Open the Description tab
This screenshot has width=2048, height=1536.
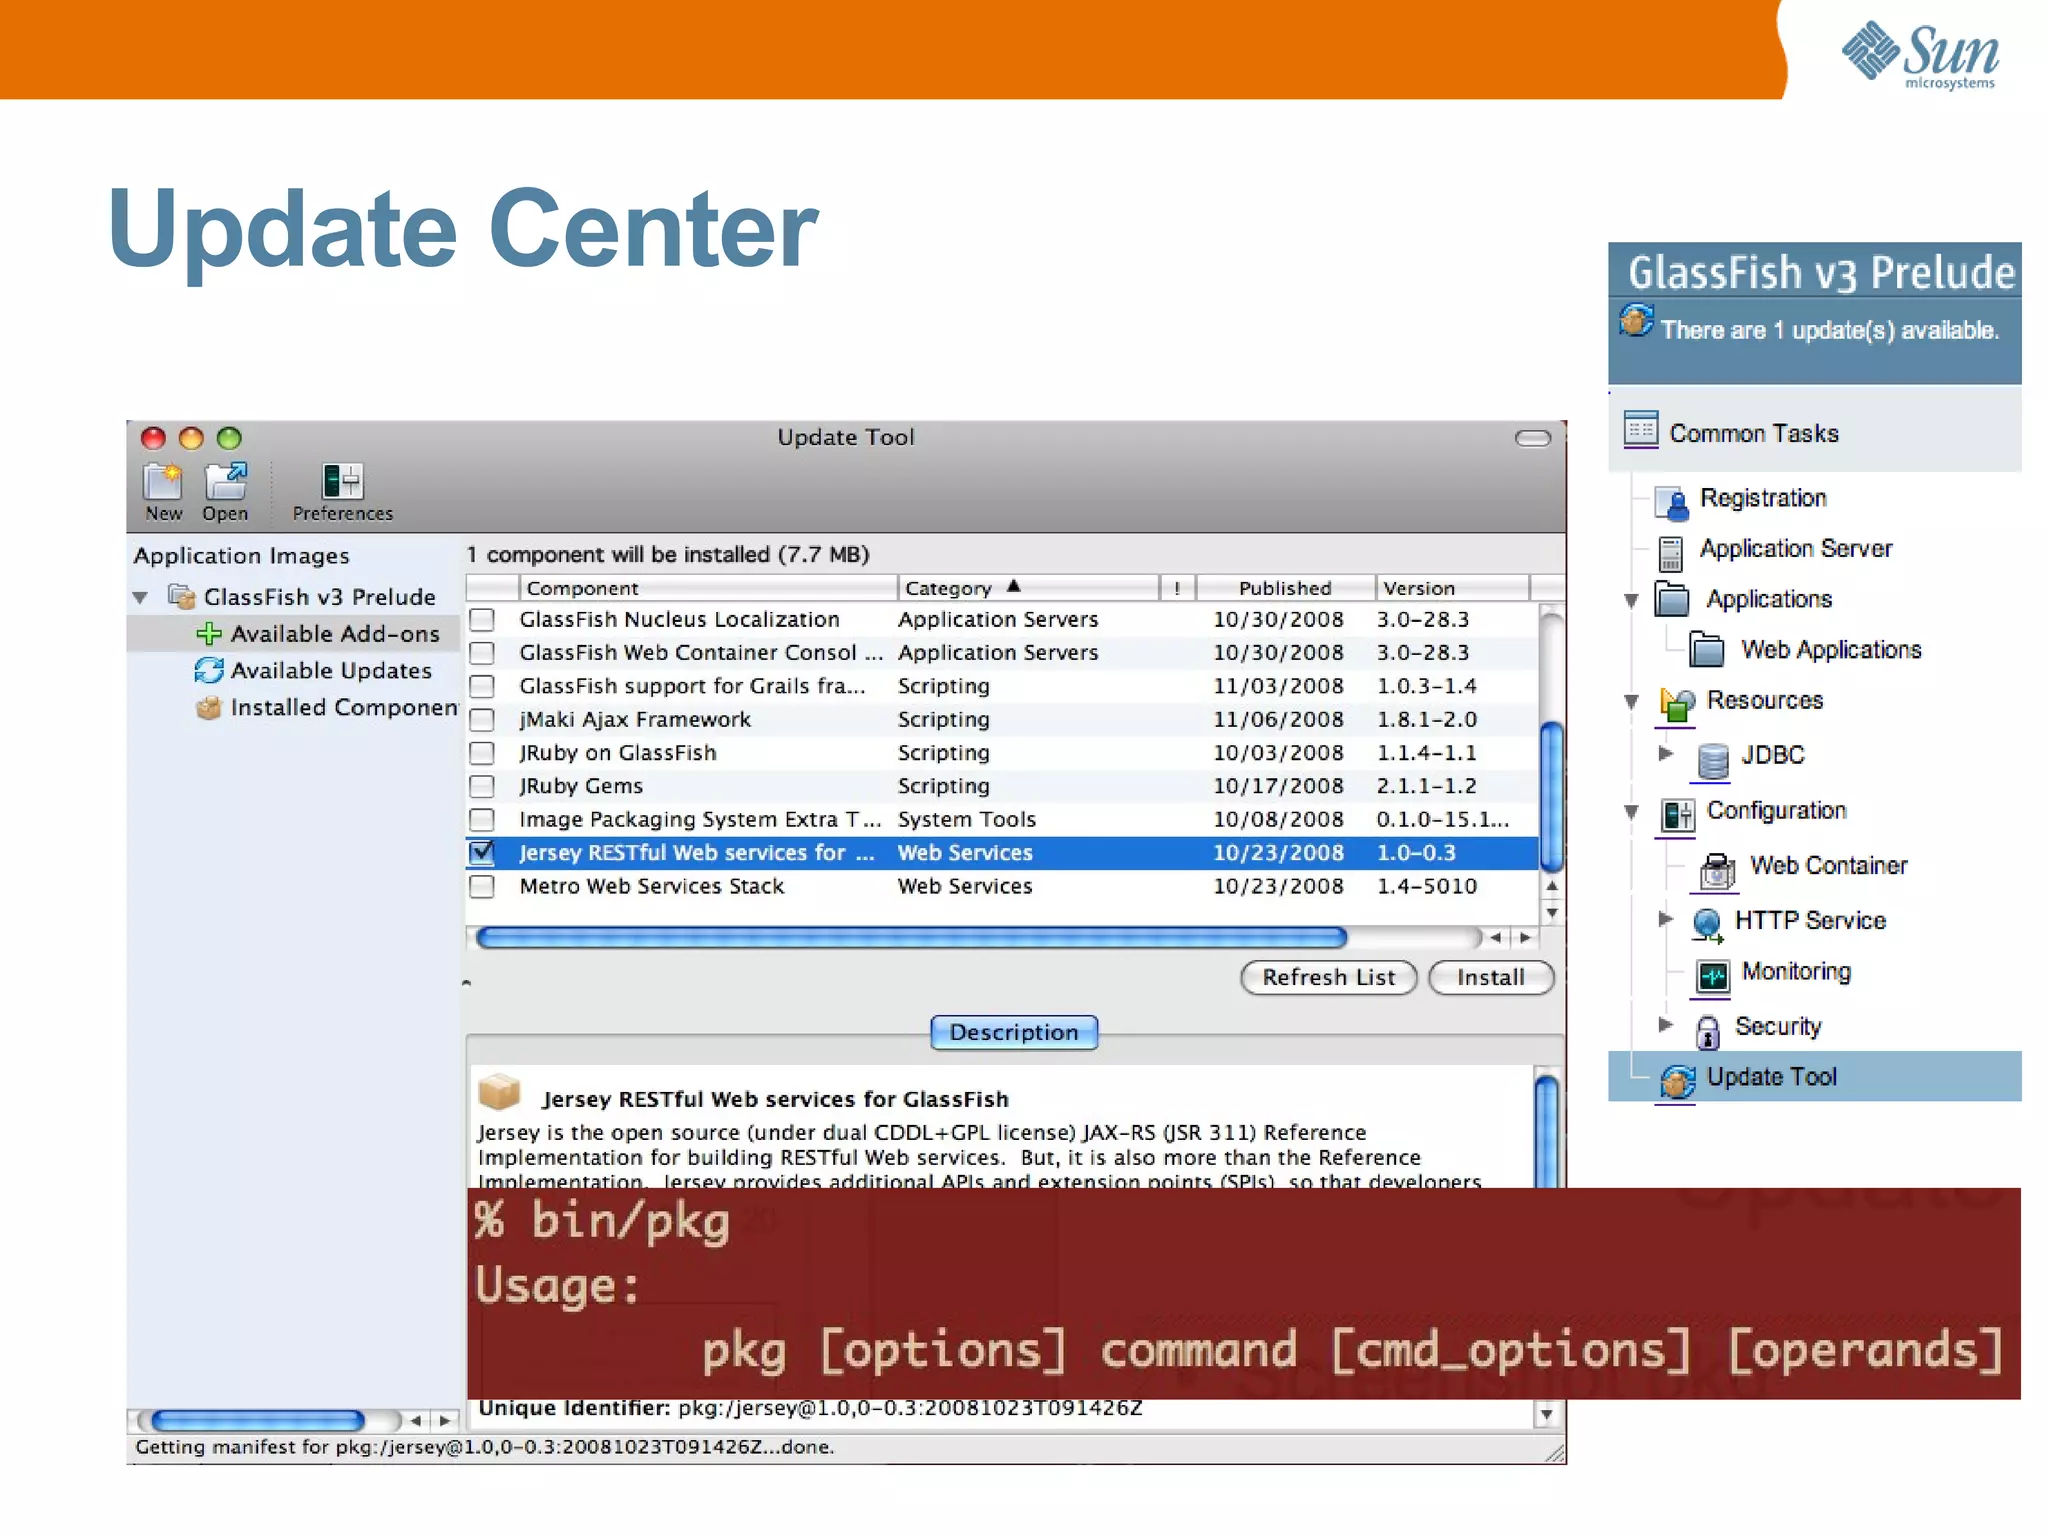tap(1013, 1032)
